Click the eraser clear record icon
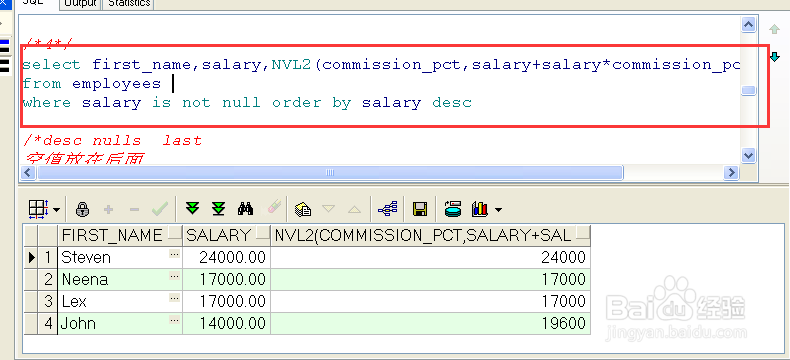Viewport: 790px width, 360px height. pos(274,208)
